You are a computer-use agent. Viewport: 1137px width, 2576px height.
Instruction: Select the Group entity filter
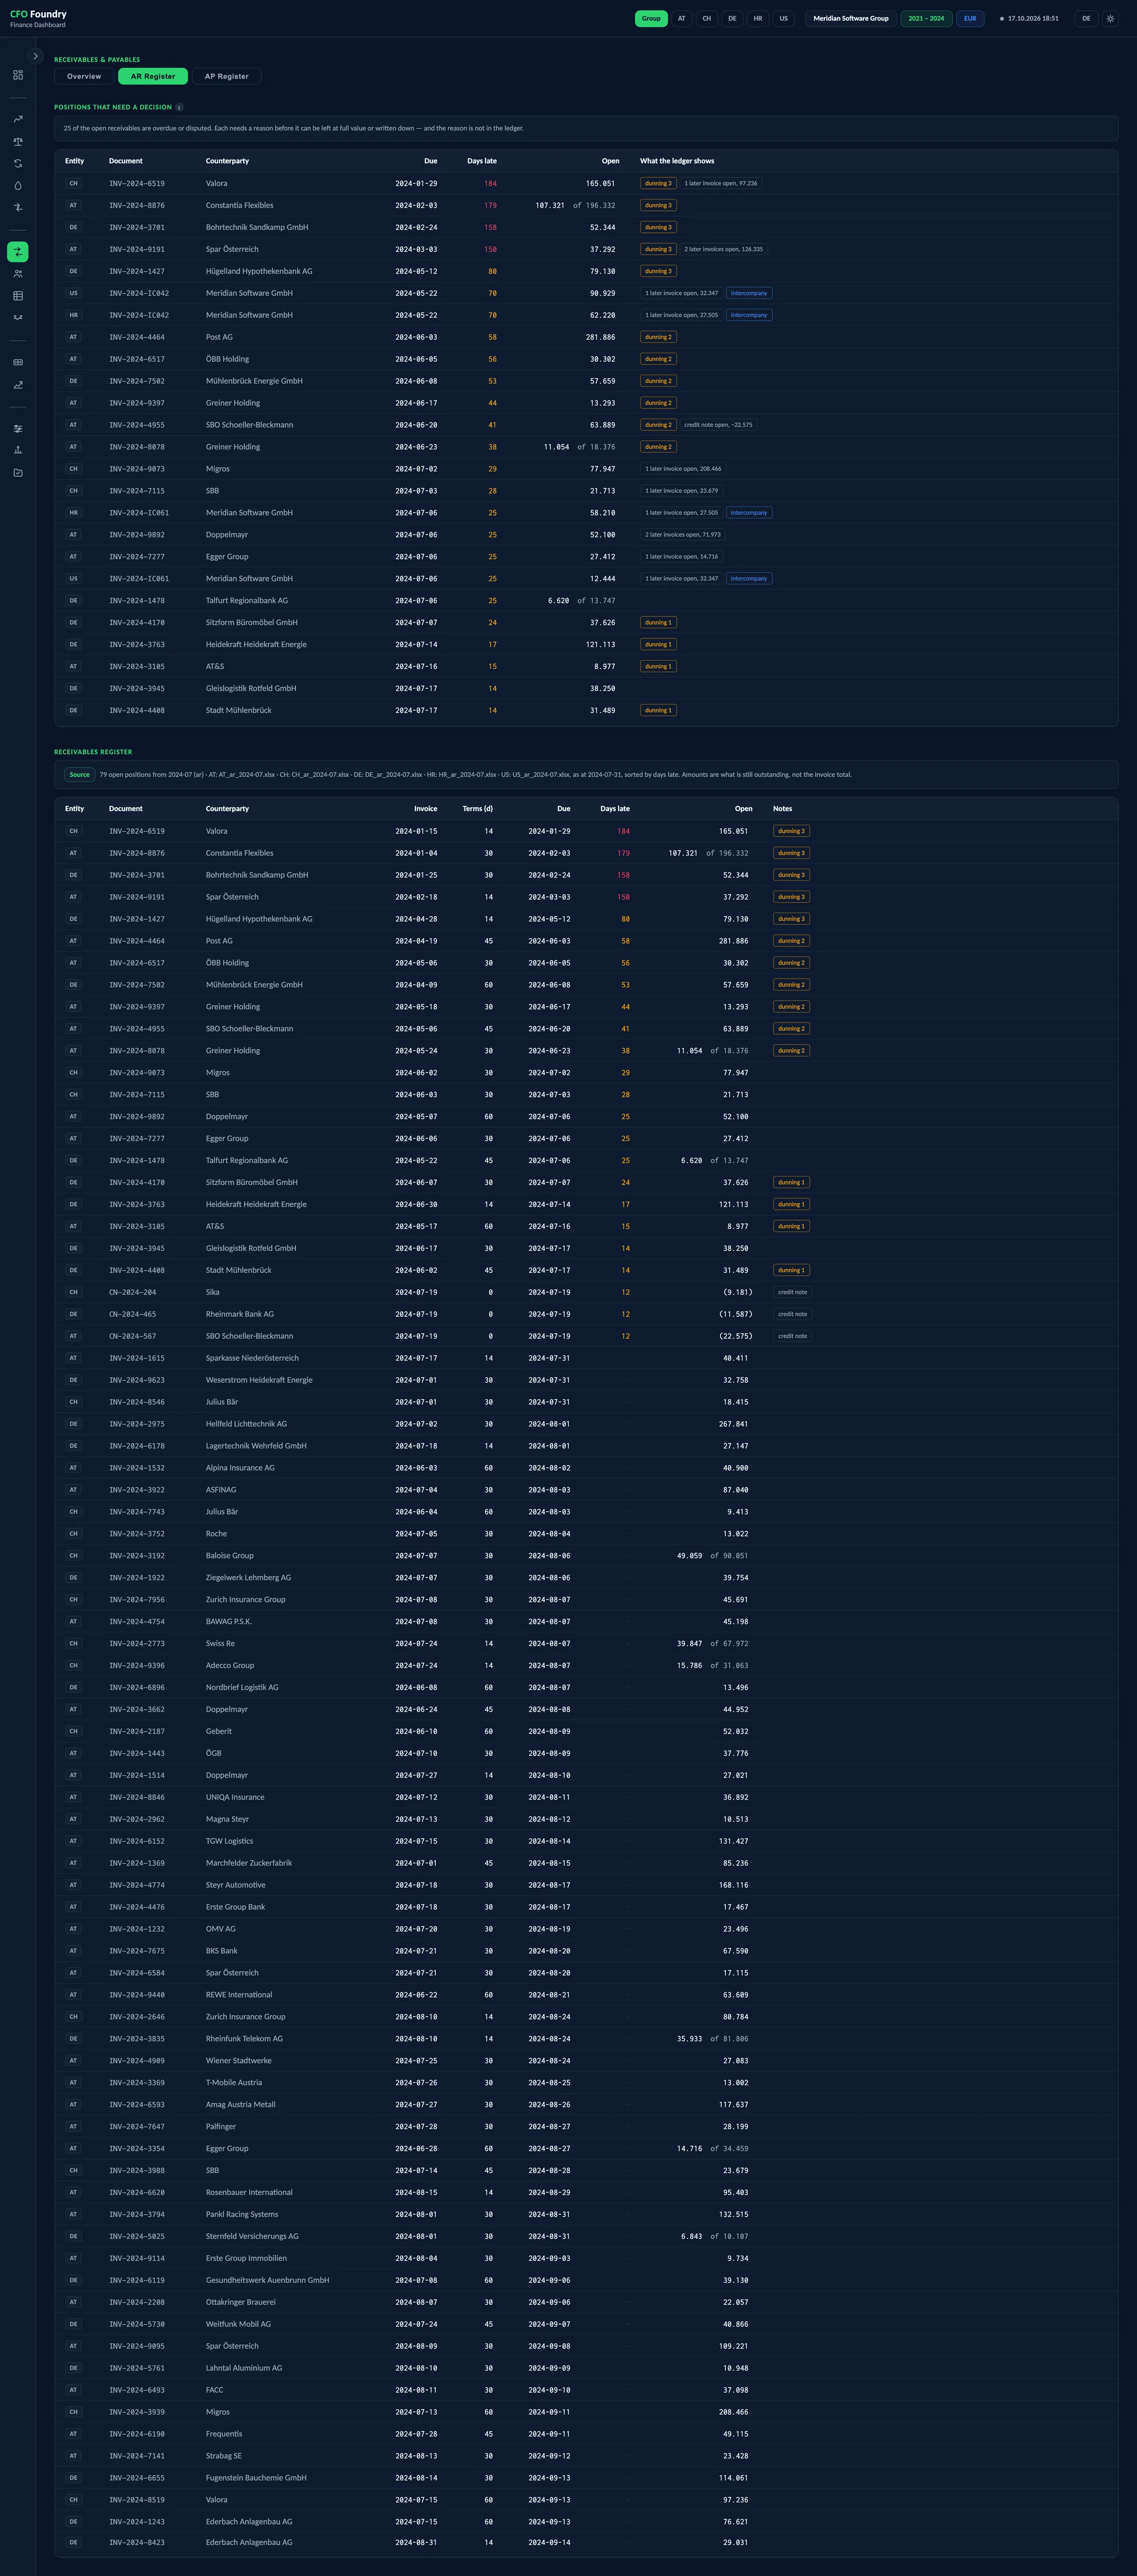tap(651, 18)
